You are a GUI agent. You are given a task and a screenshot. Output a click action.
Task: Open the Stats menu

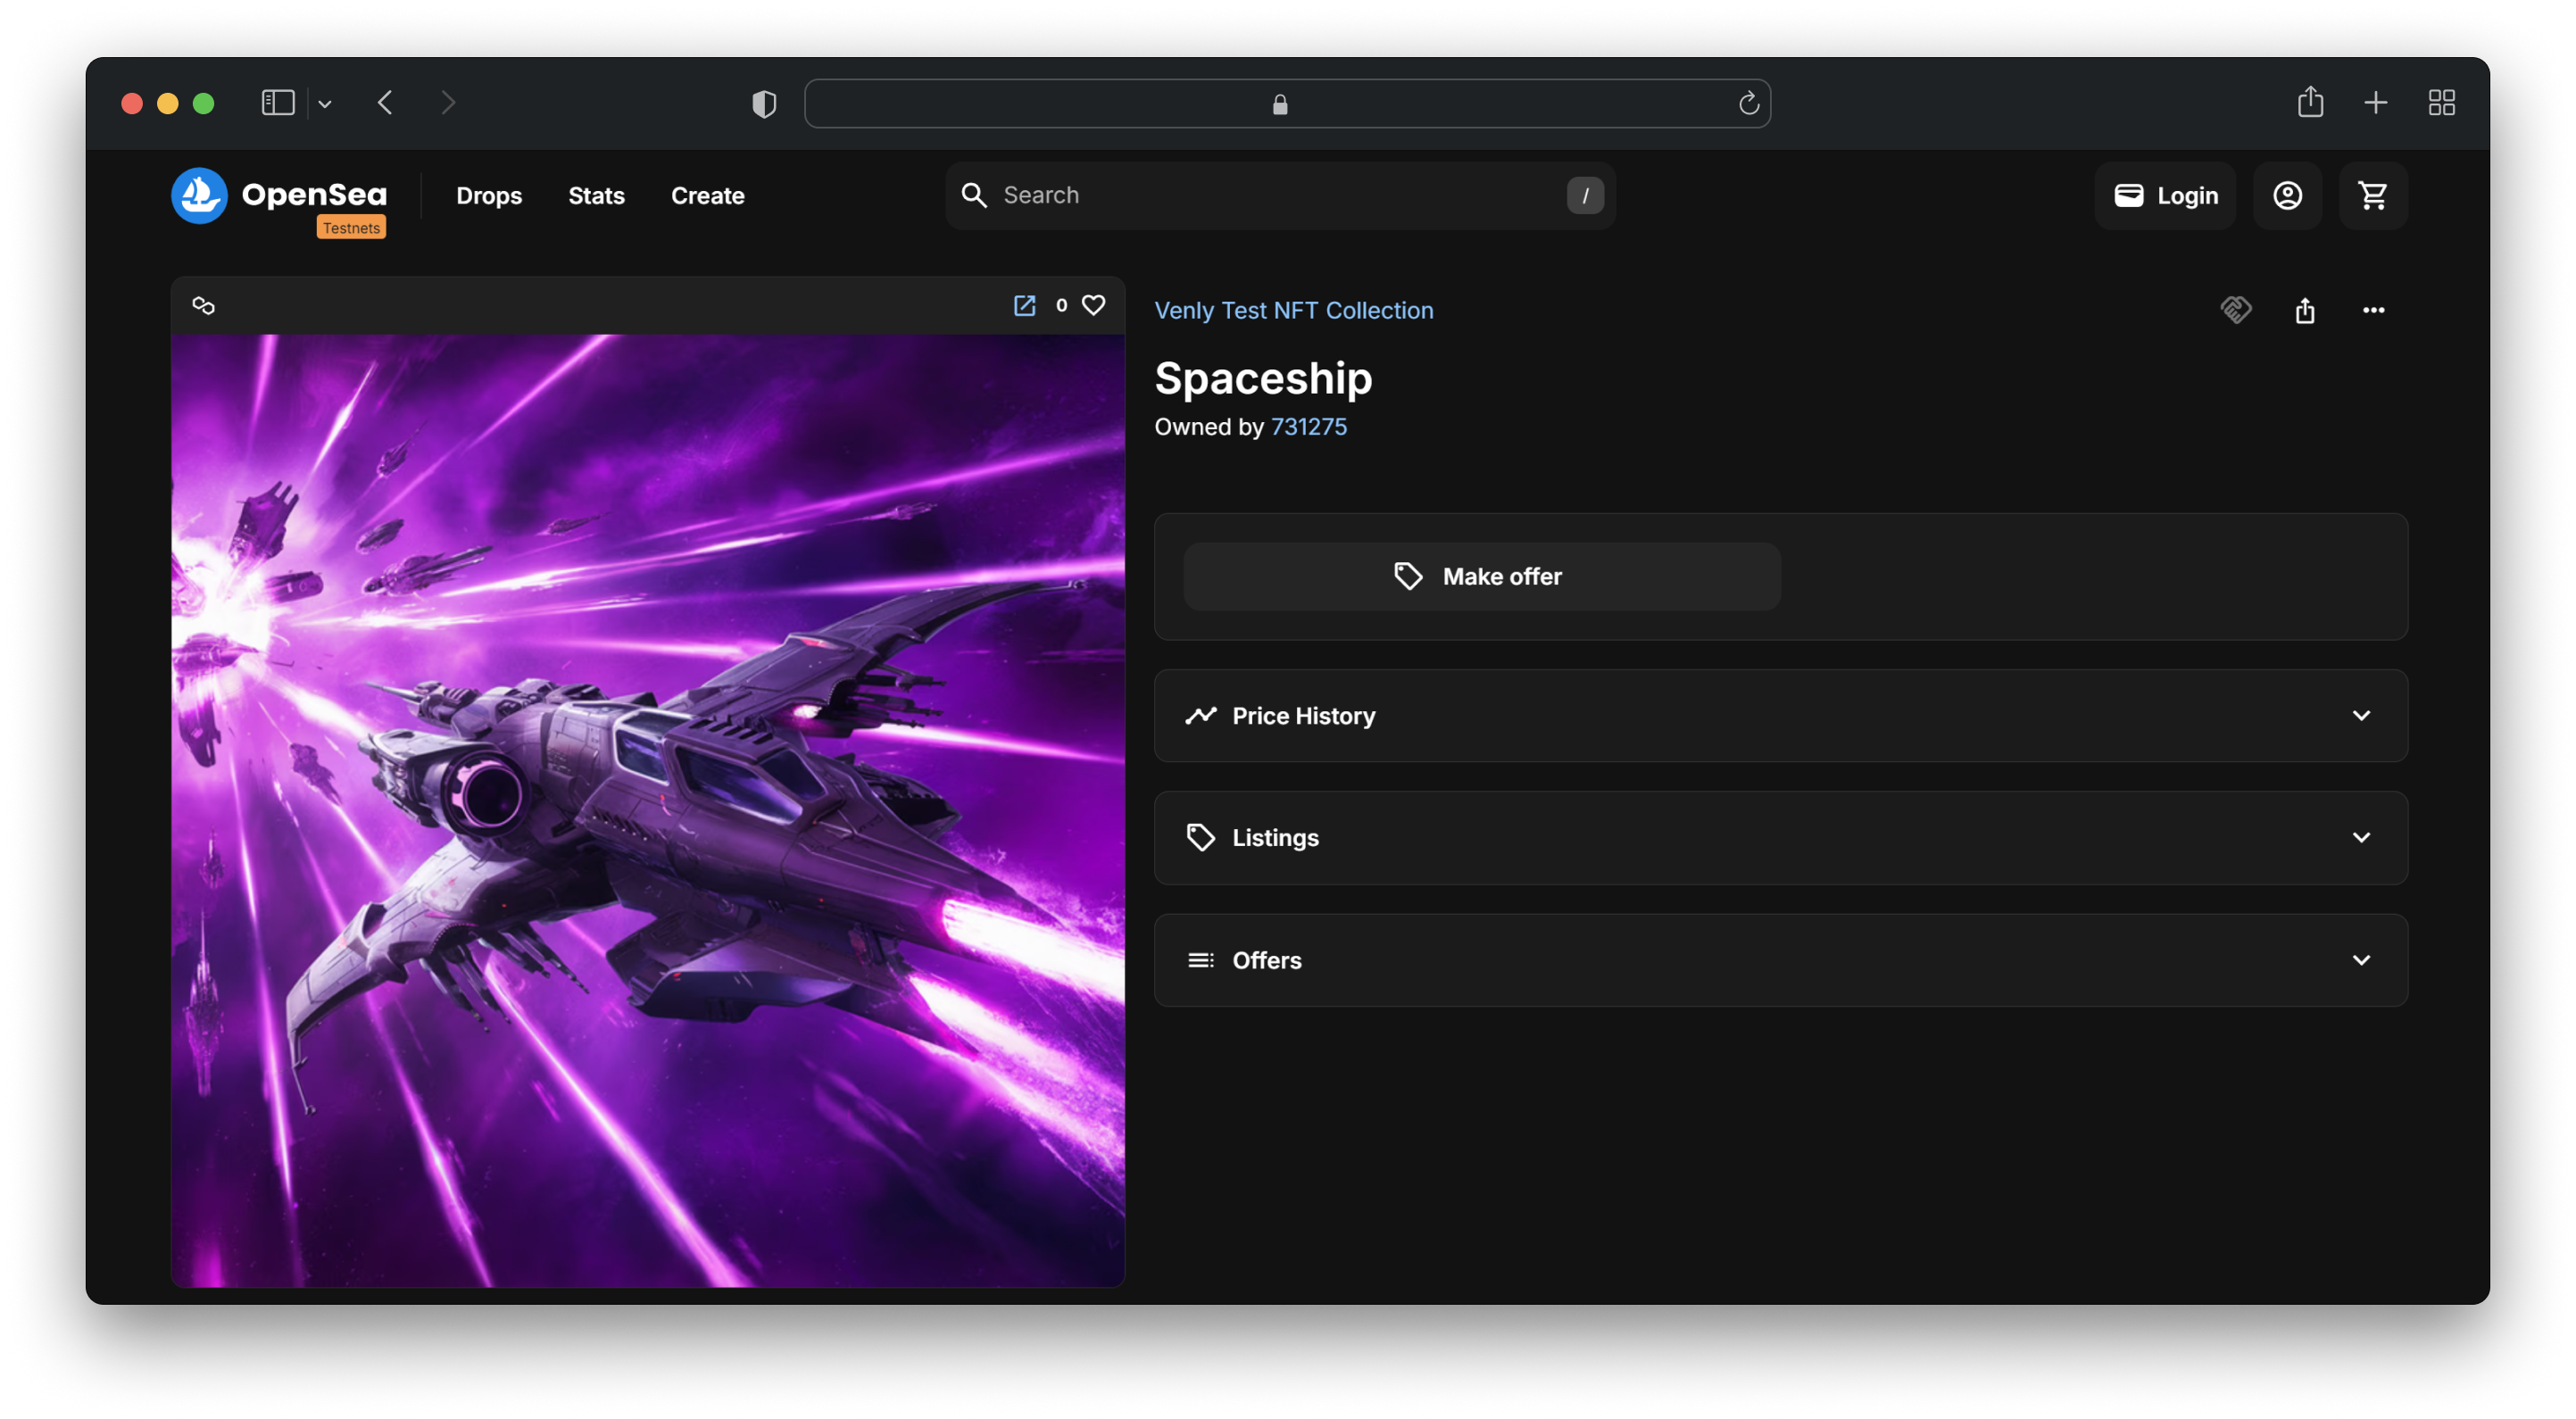pyautogui.click(x=596, y=195)
